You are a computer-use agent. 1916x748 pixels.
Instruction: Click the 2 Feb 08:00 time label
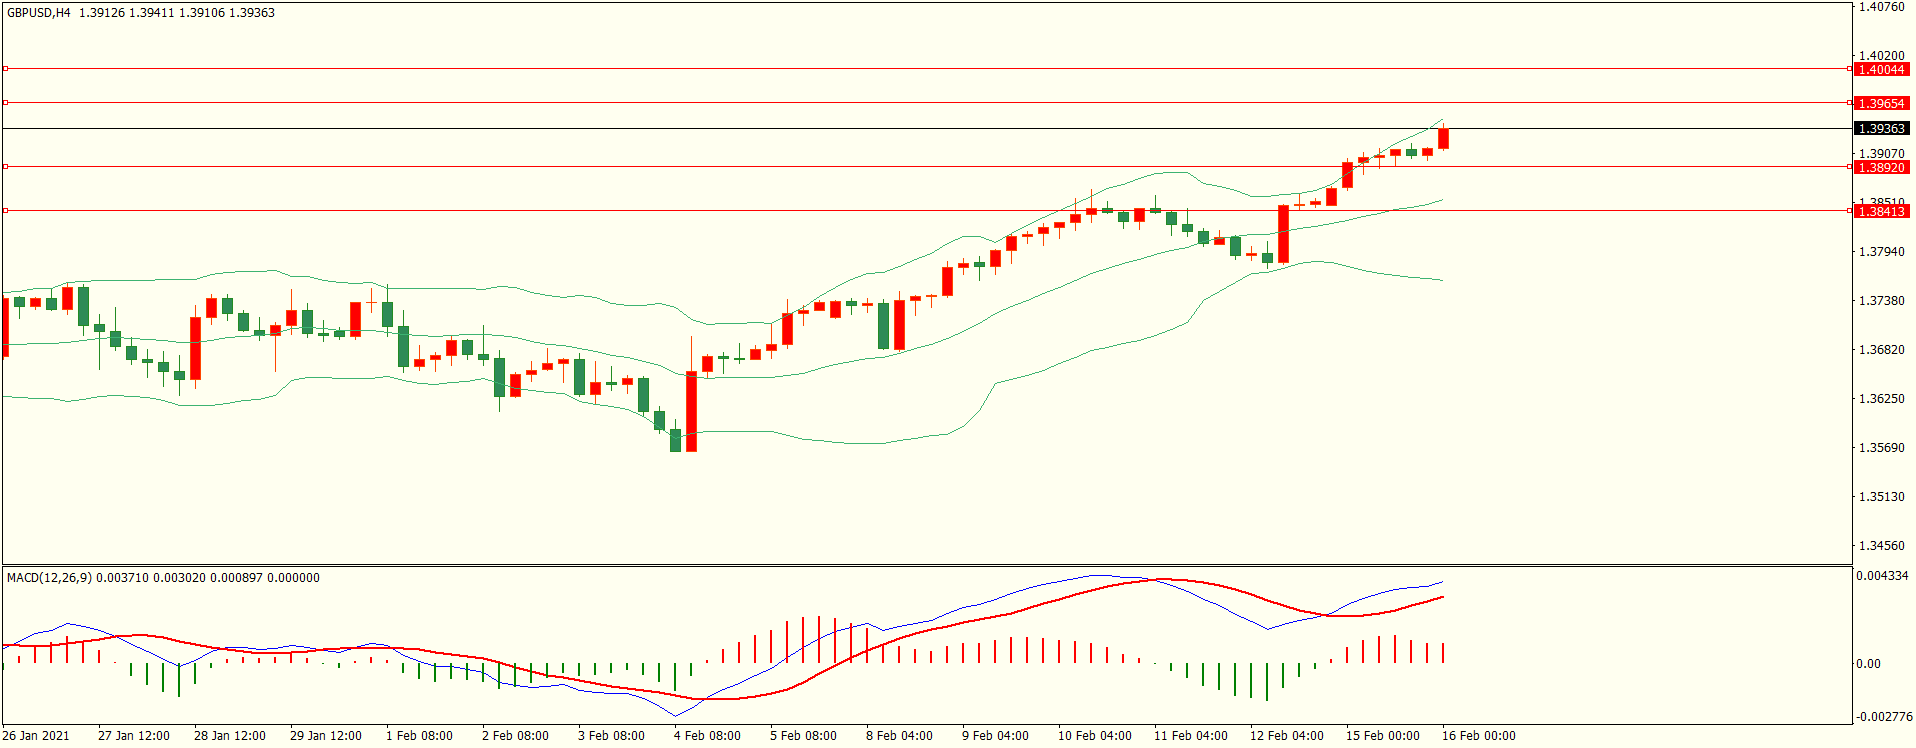515,736
